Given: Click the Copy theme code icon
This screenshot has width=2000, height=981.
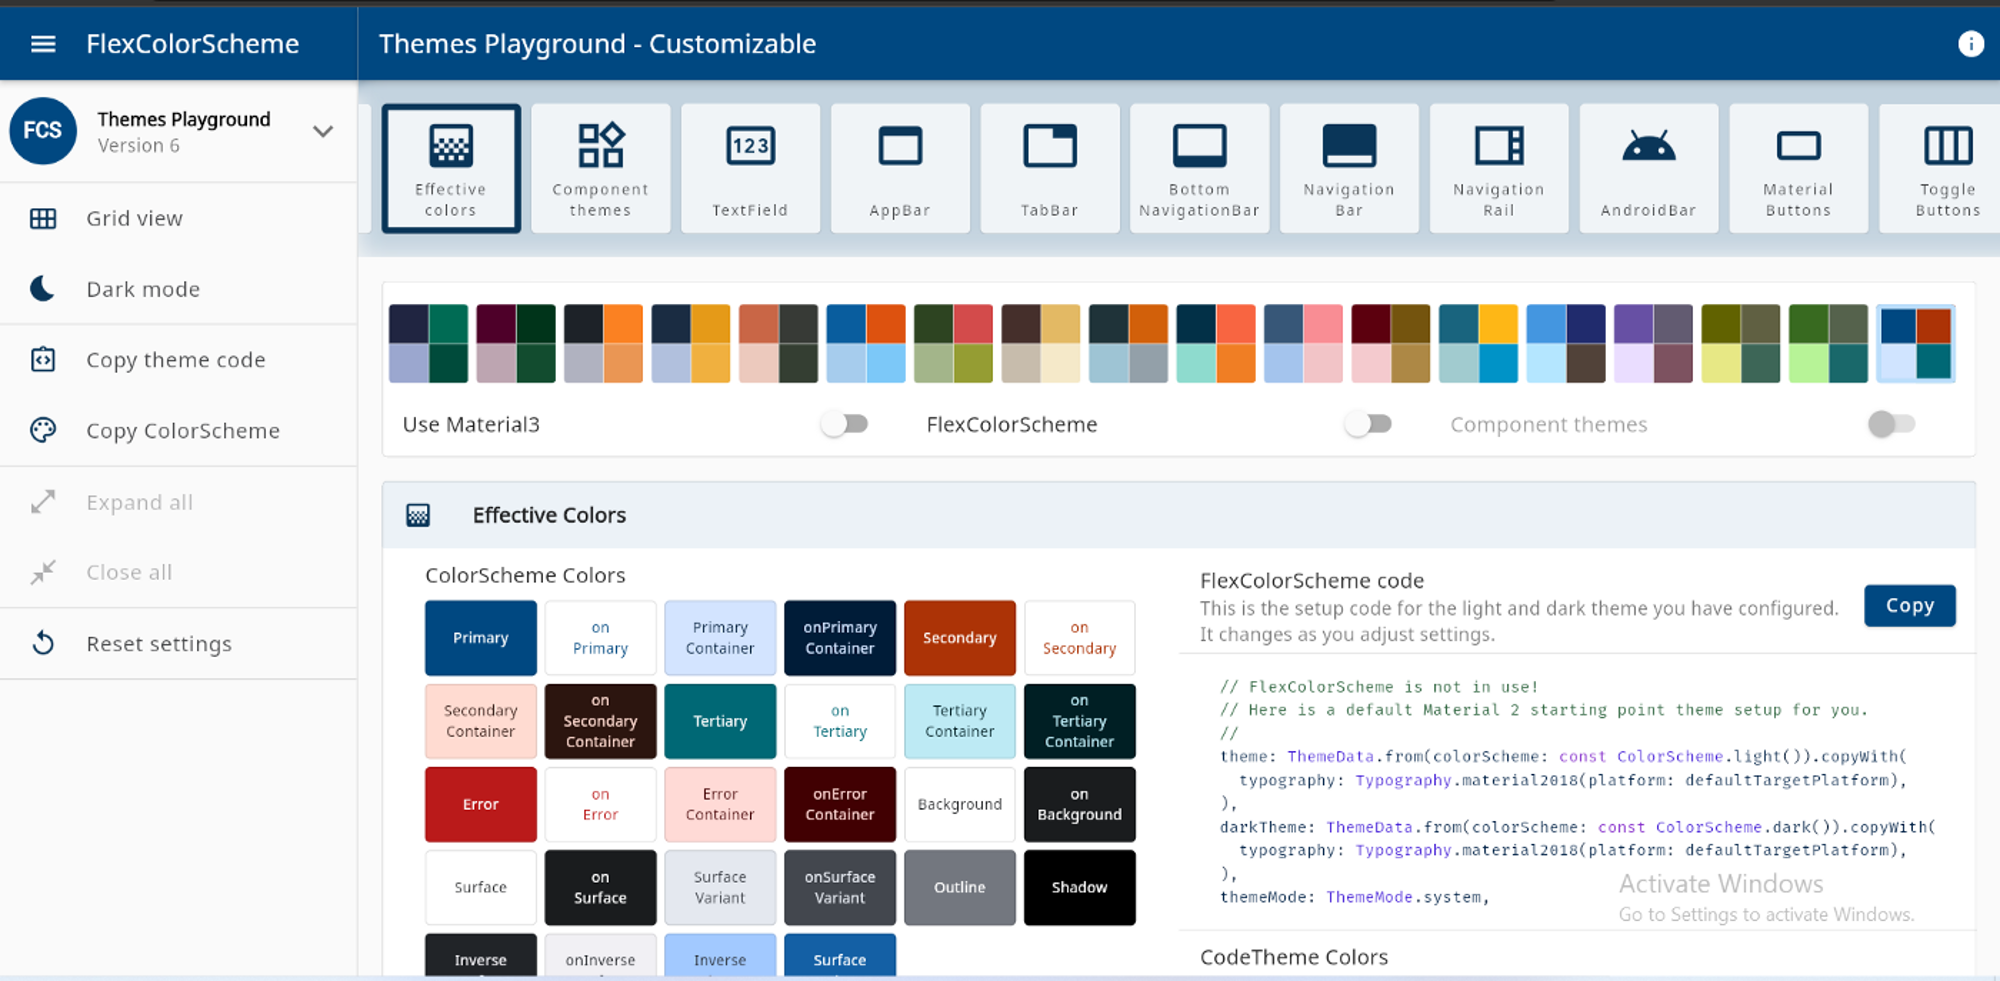Looking at the screenshot, I should (43, 360).
